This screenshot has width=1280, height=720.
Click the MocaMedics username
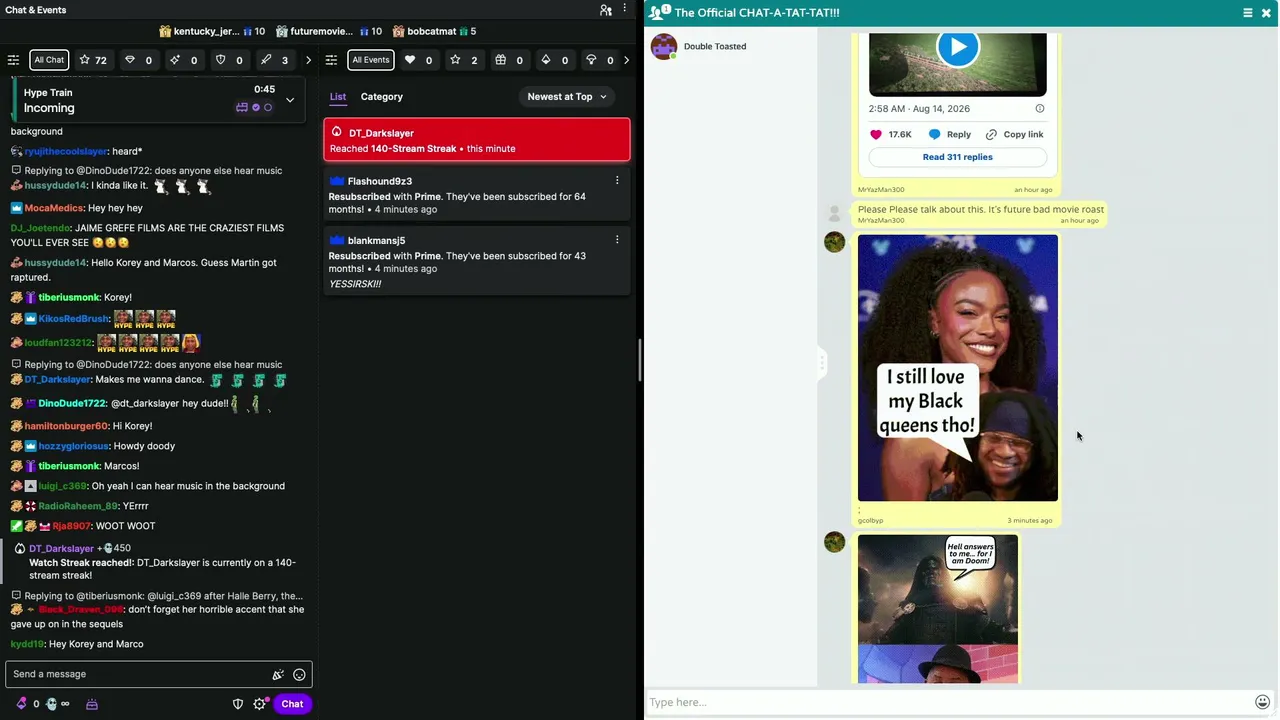[53, 208]
